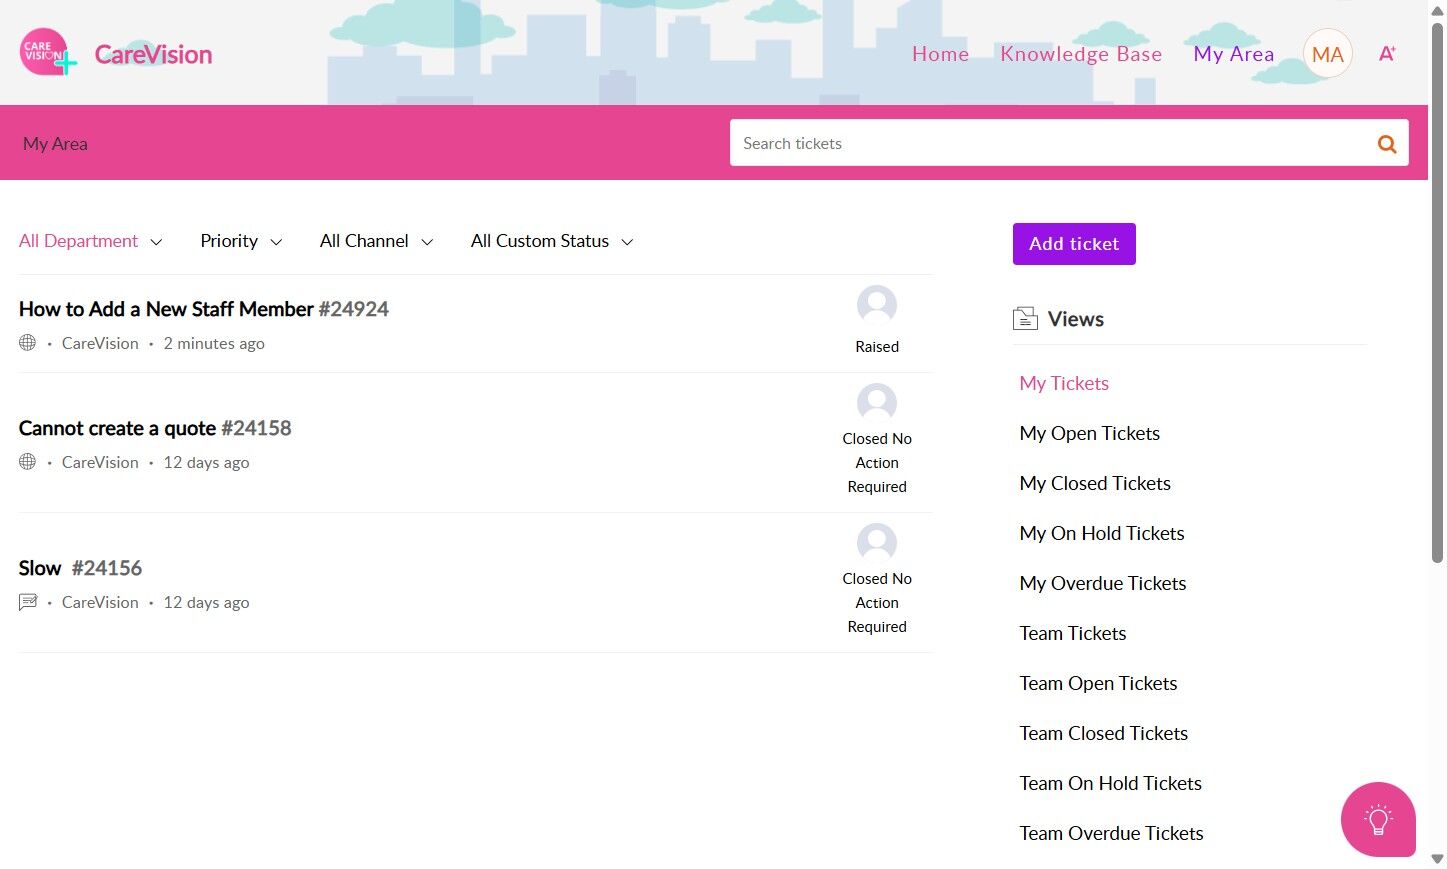Expand the All Department filter

tap(90, 241)
